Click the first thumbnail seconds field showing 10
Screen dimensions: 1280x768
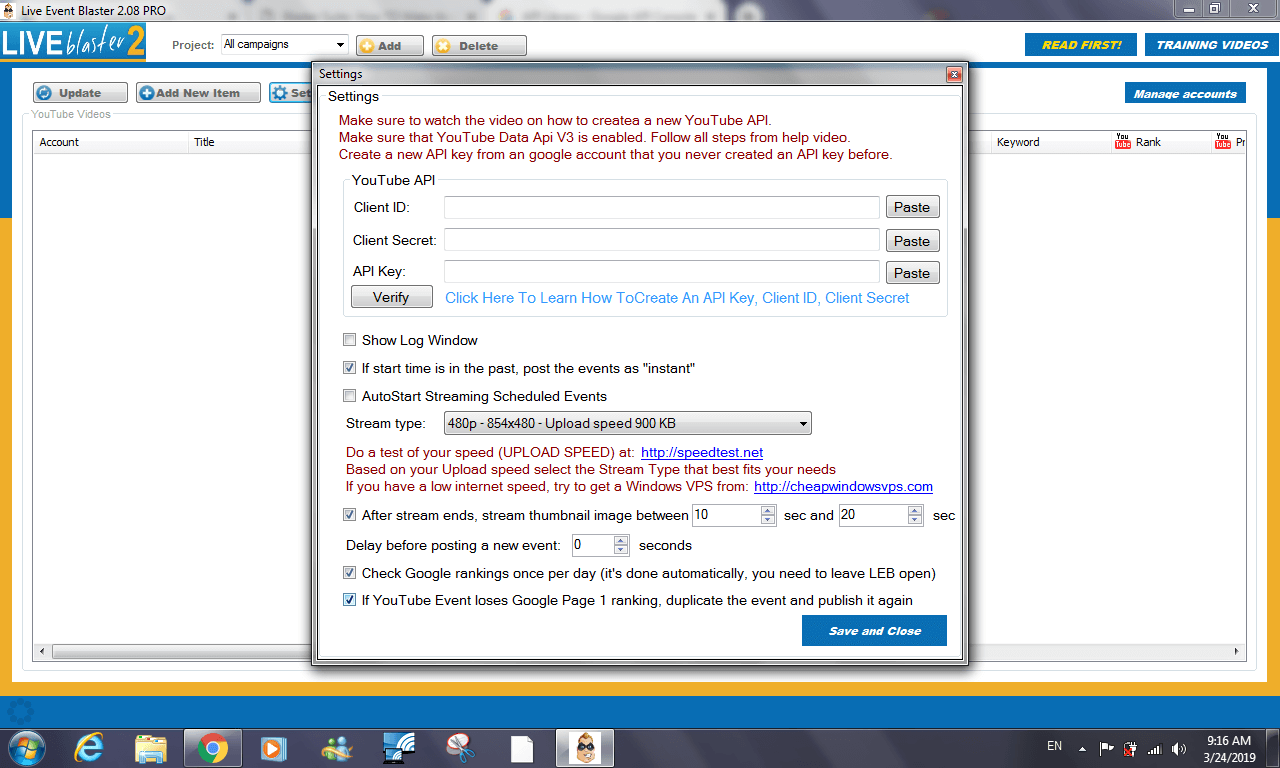(x=726, y=515)
